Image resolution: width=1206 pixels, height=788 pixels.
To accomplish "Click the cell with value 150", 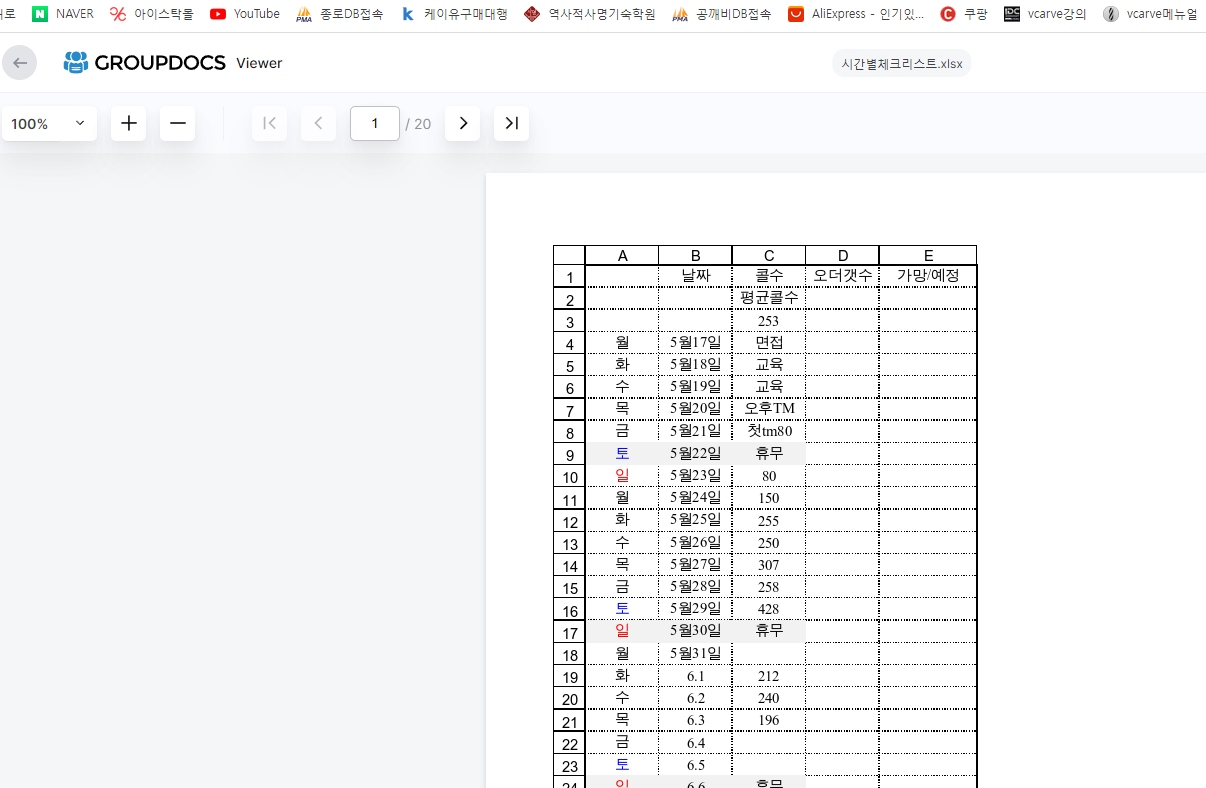I will click(768, 498).
